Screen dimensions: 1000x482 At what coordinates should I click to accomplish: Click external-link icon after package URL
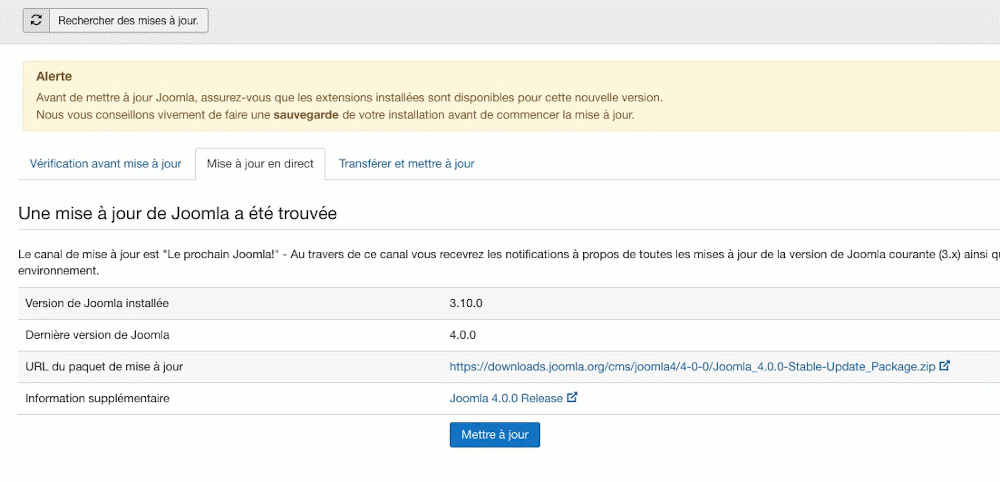945,366
